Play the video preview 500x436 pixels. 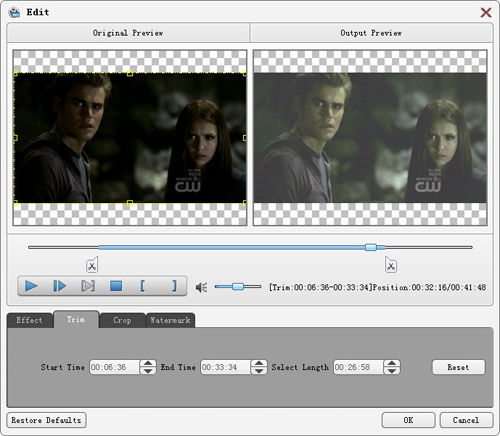coord(31,286)
